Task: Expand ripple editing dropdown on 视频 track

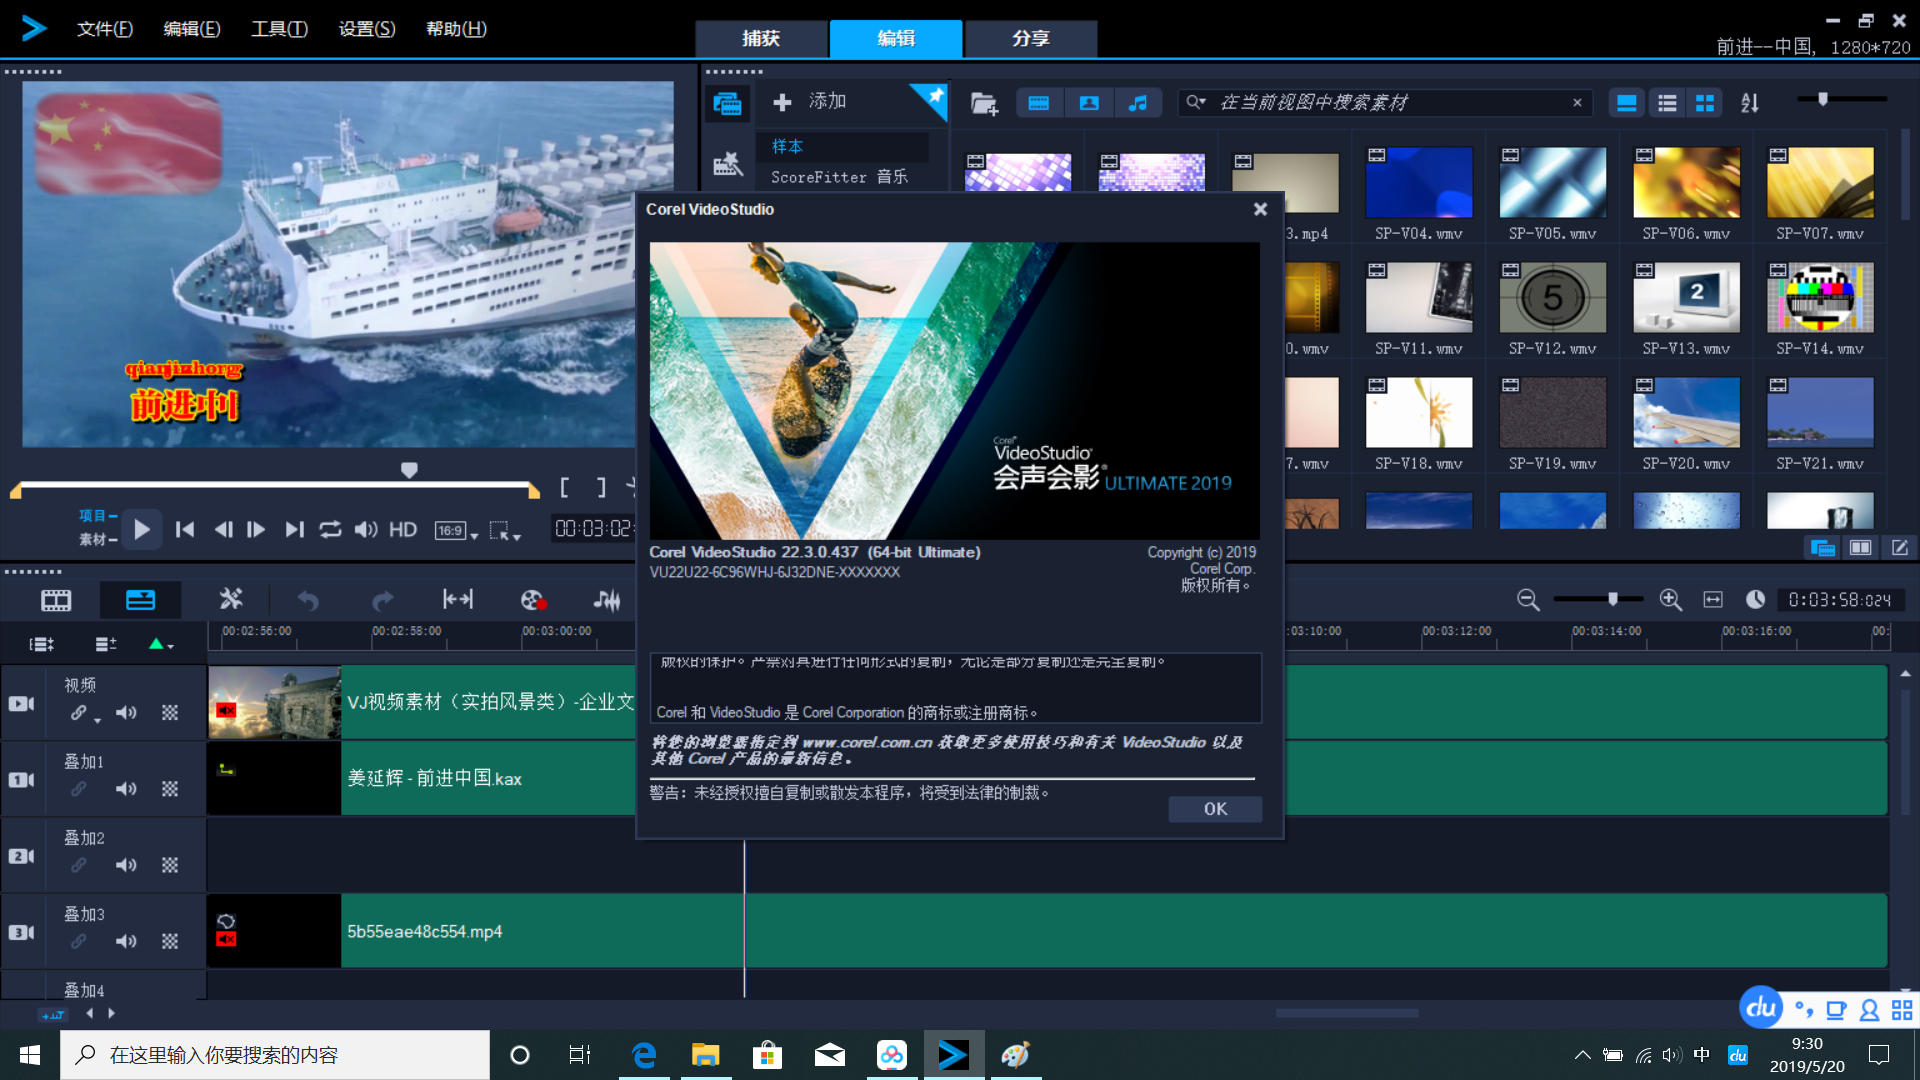Action: [97, 720]
